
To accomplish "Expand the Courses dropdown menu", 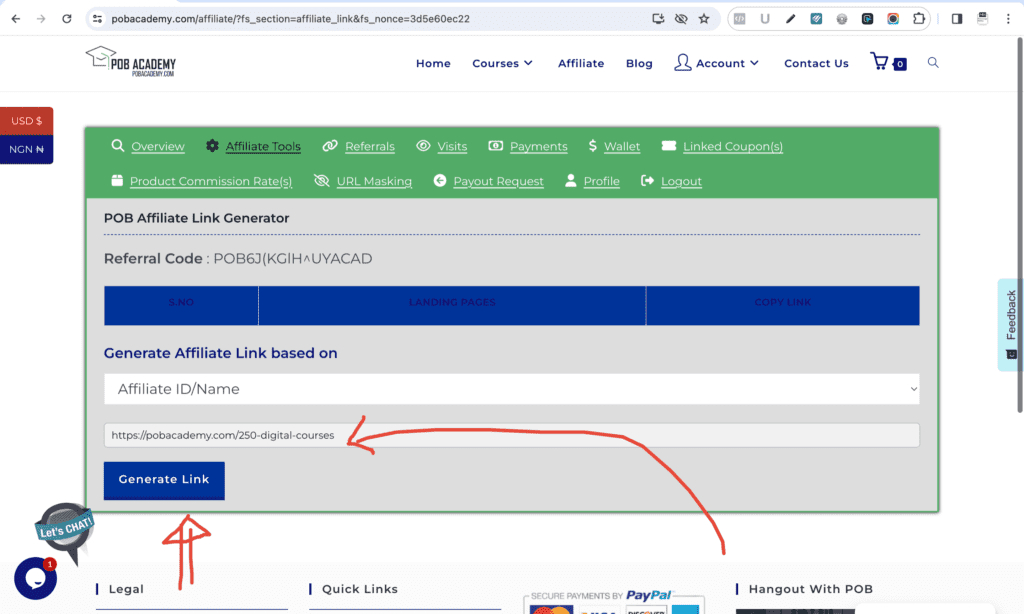I will [502, 63].
